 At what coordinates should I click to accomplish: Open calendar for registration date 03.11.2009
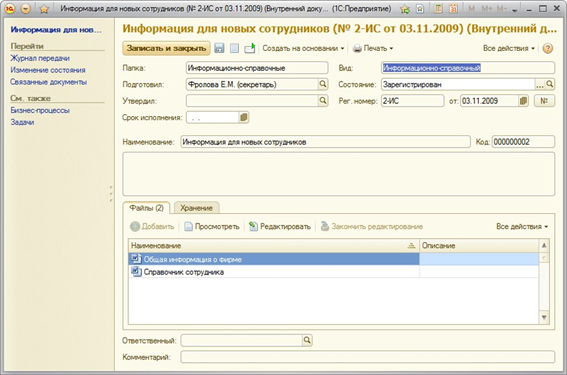pyautogui.click(x=523, y=101)
